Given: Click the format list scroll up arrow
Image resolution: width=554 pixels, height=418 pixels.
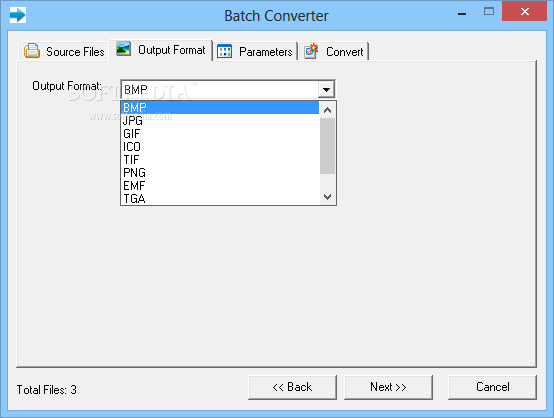Looking at the screenshot, I should (328, 110).
